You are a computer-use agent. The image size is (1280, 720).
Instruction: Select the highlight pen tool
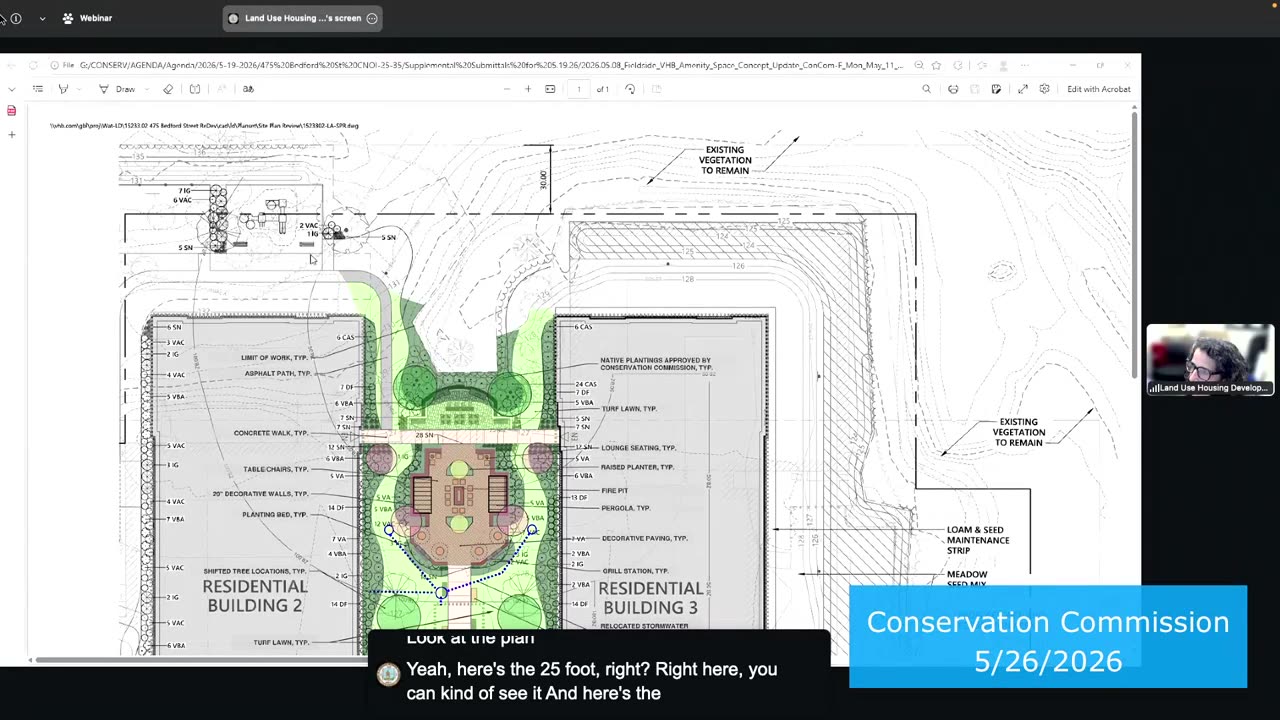(x=62, y=89)
